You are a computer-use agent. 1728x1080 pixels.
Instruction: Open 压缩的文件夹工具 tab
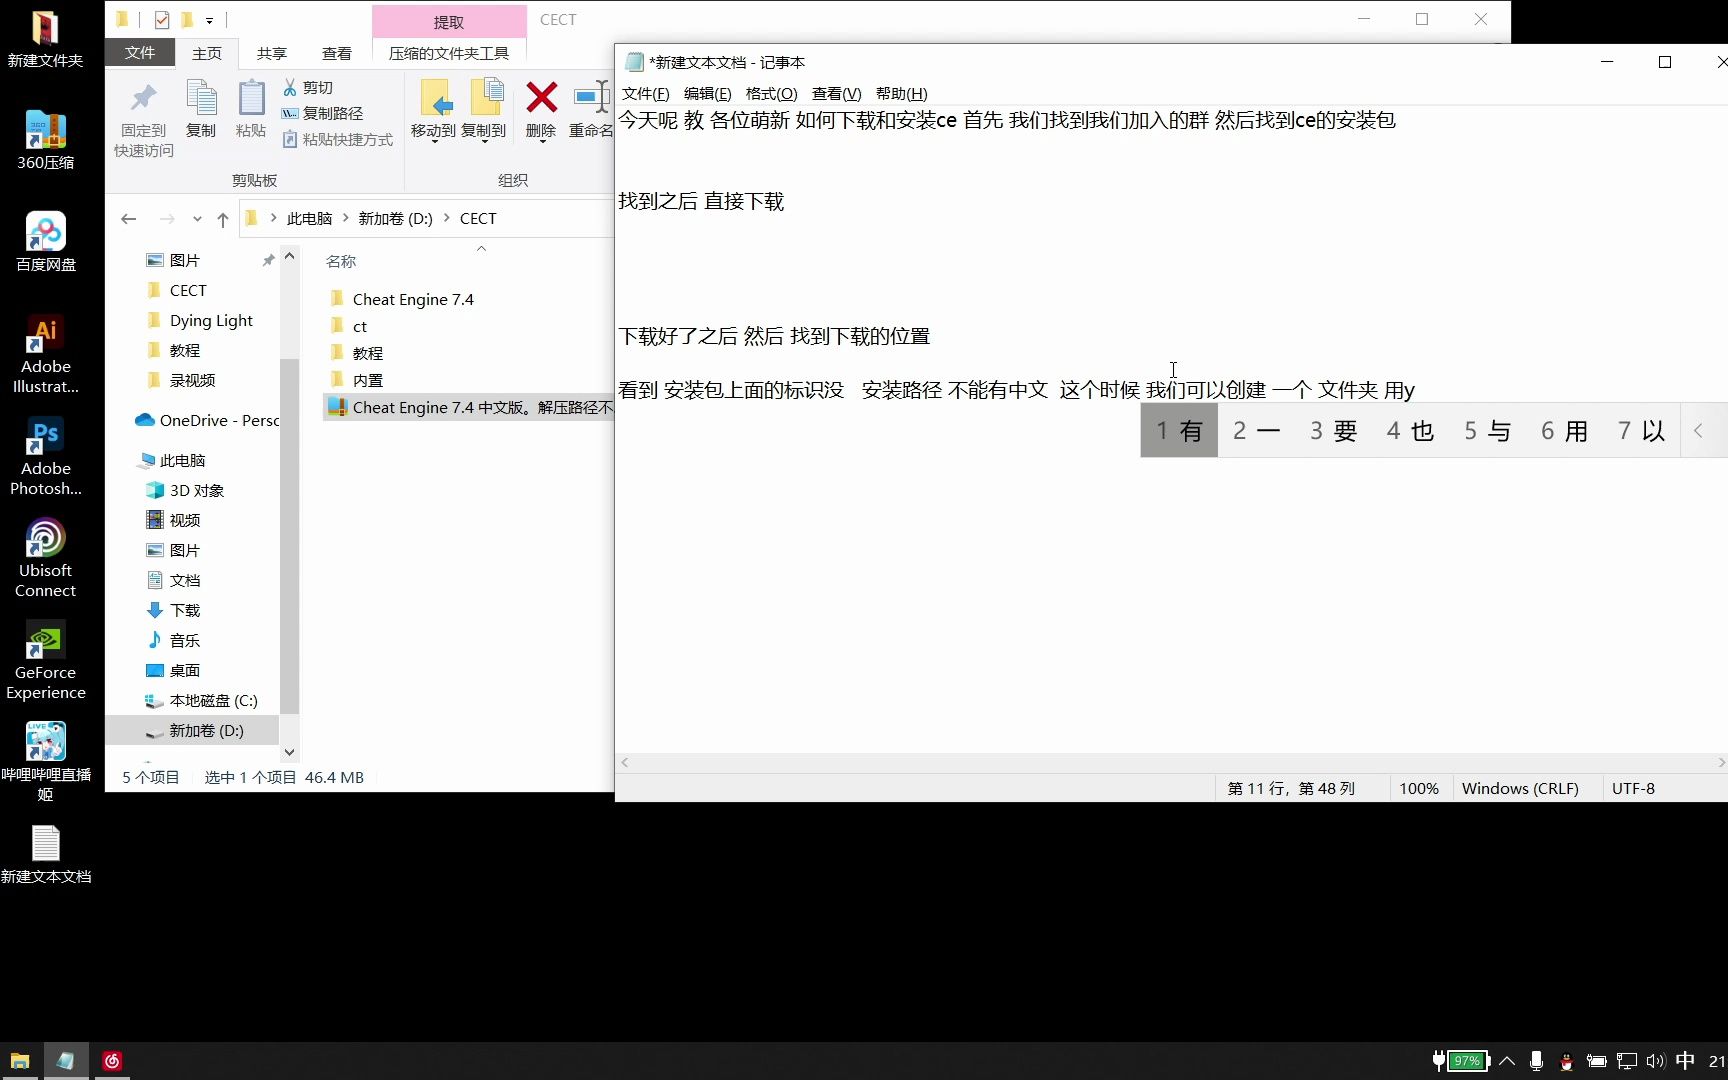pos(449,53)
